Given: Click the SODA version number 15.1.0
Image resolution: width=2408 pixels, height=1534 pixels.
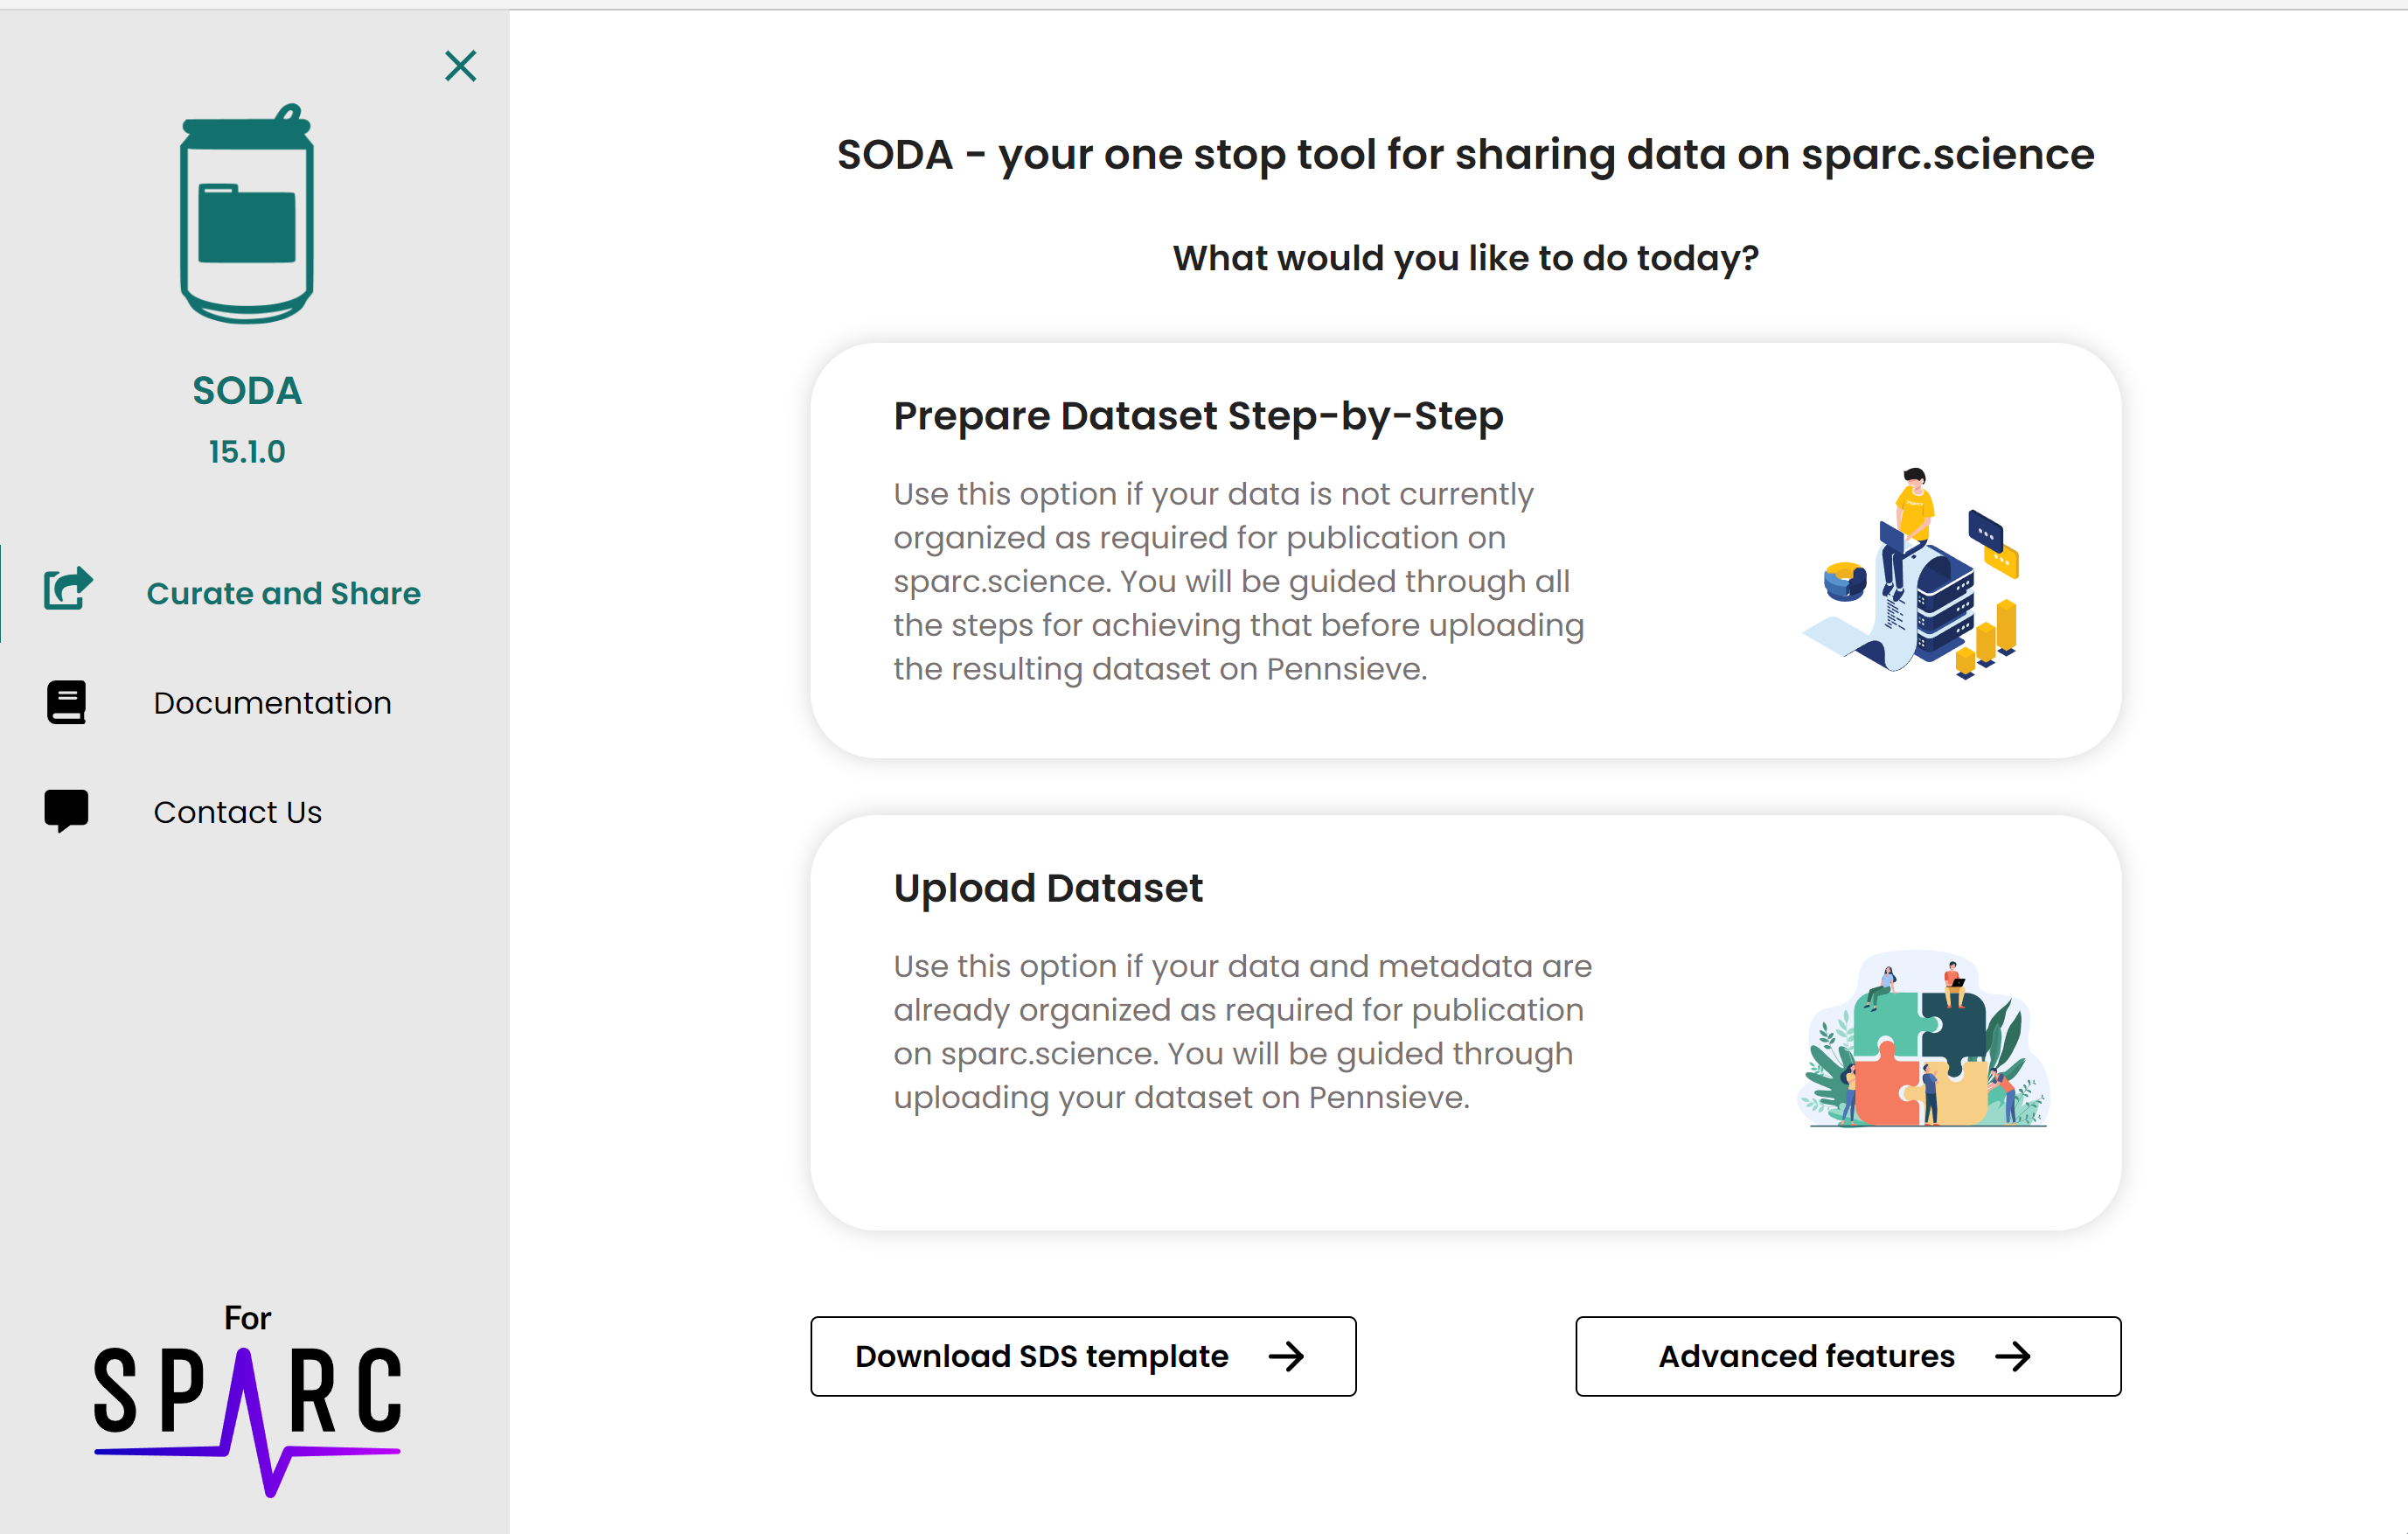Looking at the screenshot, I should point(247,452).
